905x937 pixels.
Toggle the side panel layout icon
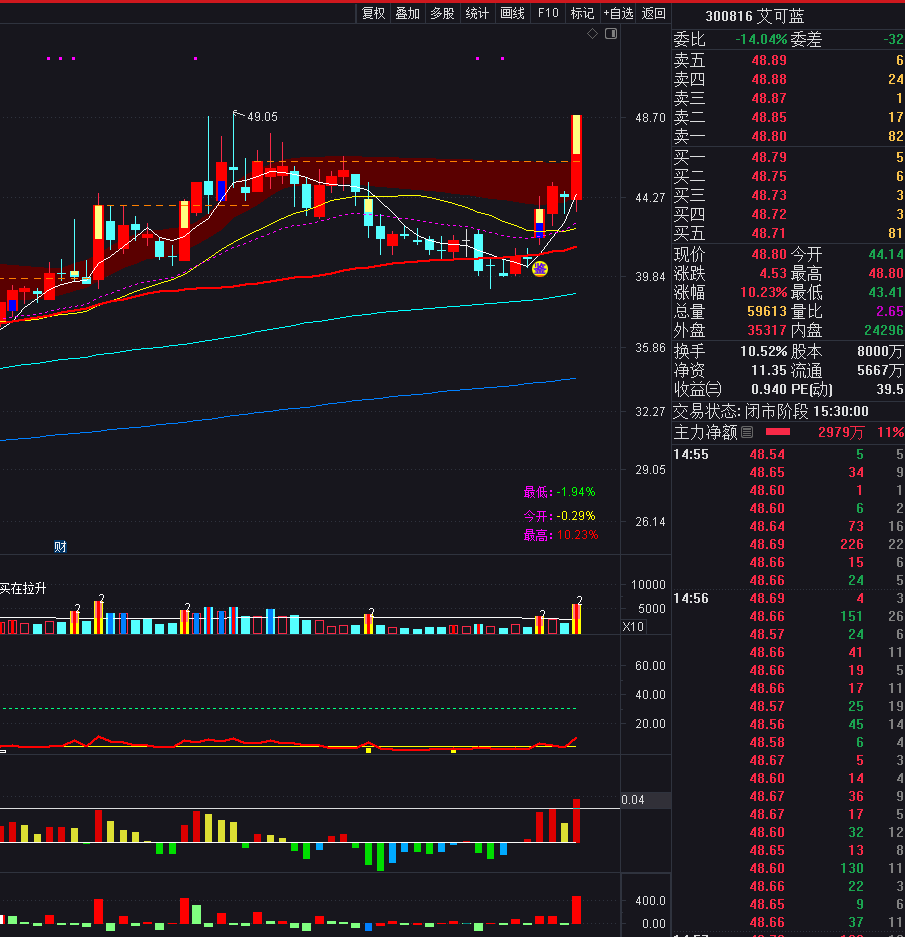[611, 34]
